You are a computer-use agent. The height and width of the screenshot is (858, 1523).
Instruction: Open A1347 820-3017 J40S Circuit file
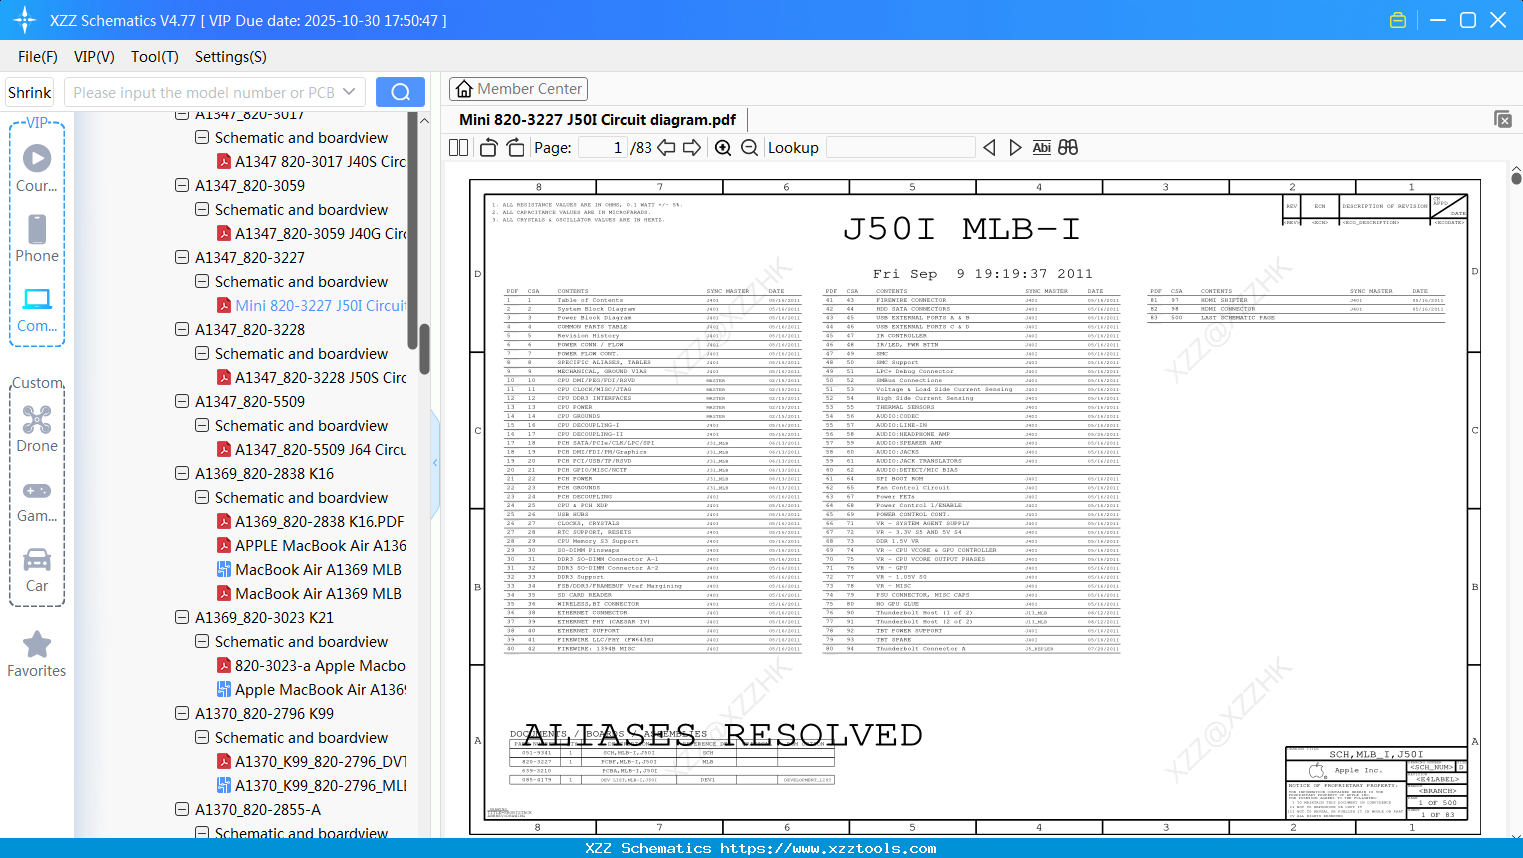[x=312, y=162]
